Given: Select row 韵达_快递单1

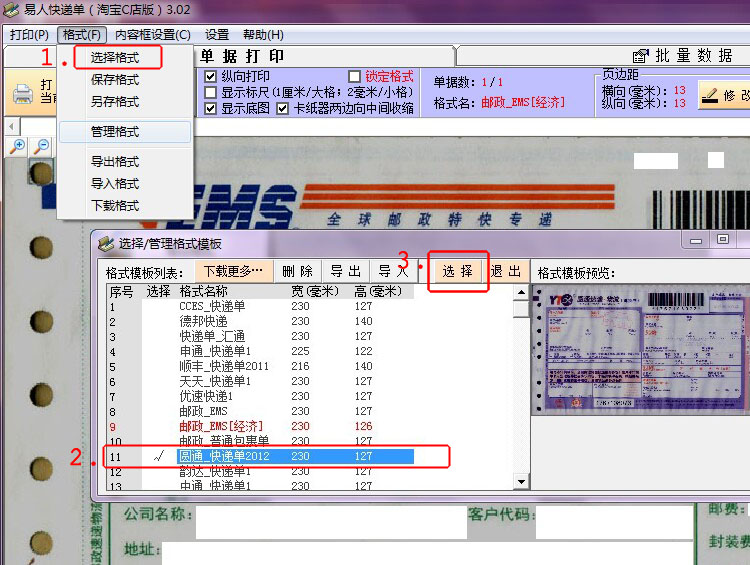Looking at the screenshot, I should [x=260, y=471].
